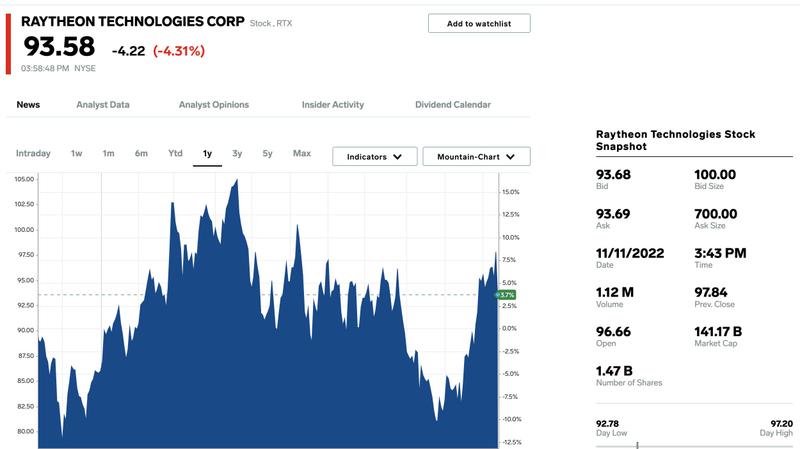Click the Date value 11/11/2022

(x=630, y=253)
